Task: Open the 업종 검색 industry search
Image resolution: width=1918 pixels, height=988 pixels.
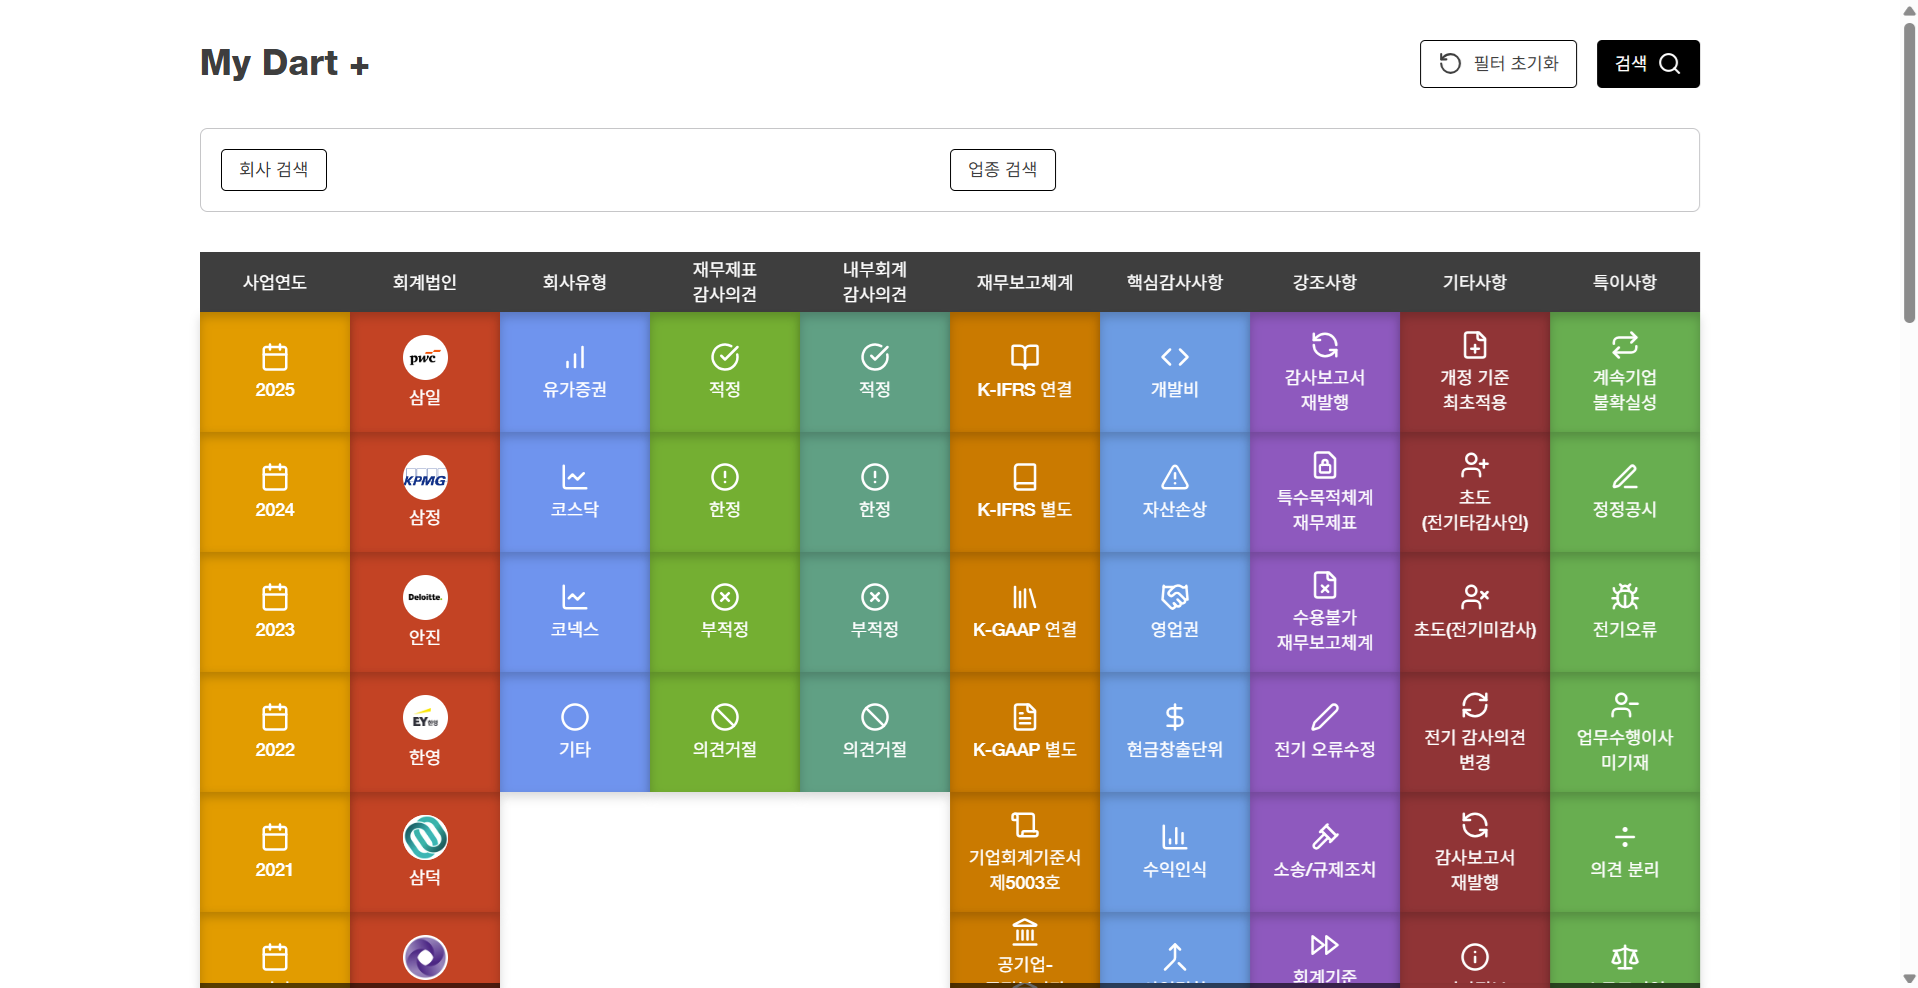Action: 1002,170
